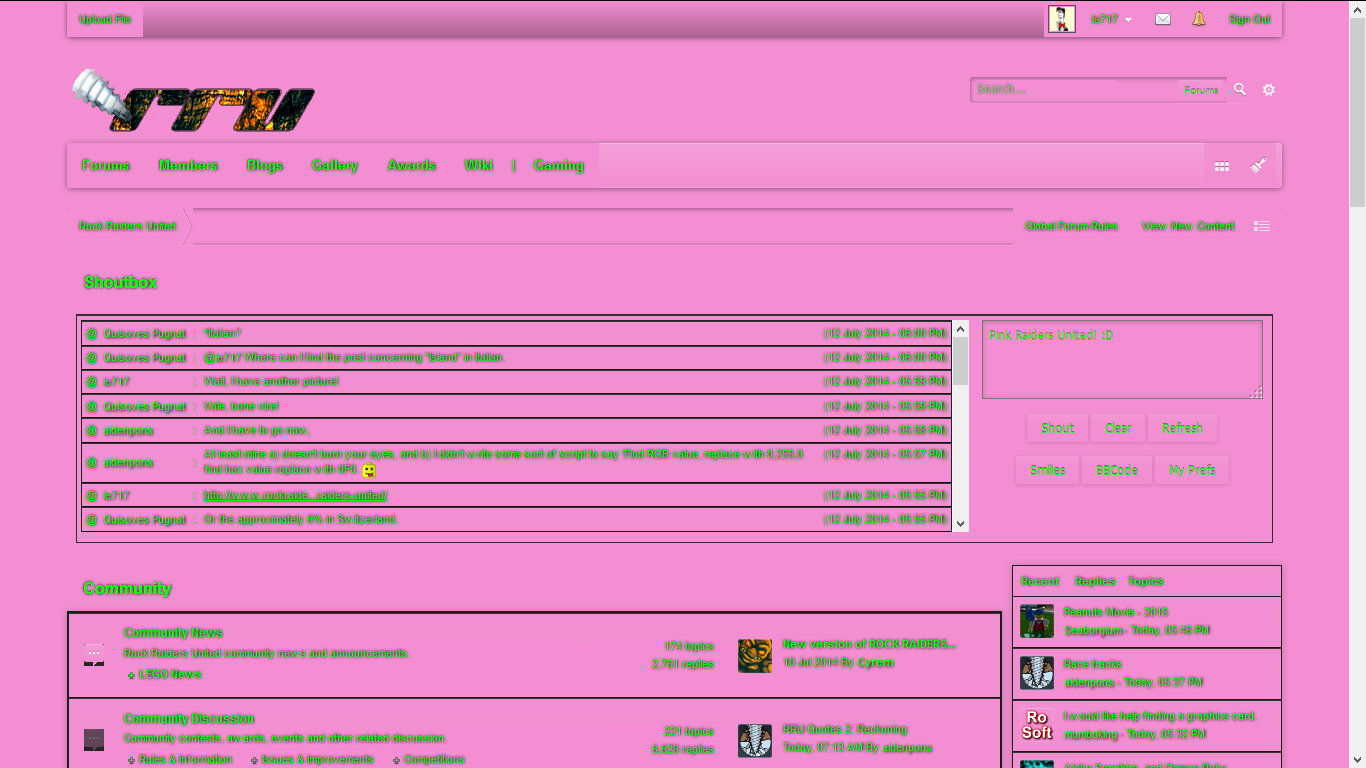Open the Forums search scope dropdown
Screen dimensions: 1366x768
coord(1201,90)
